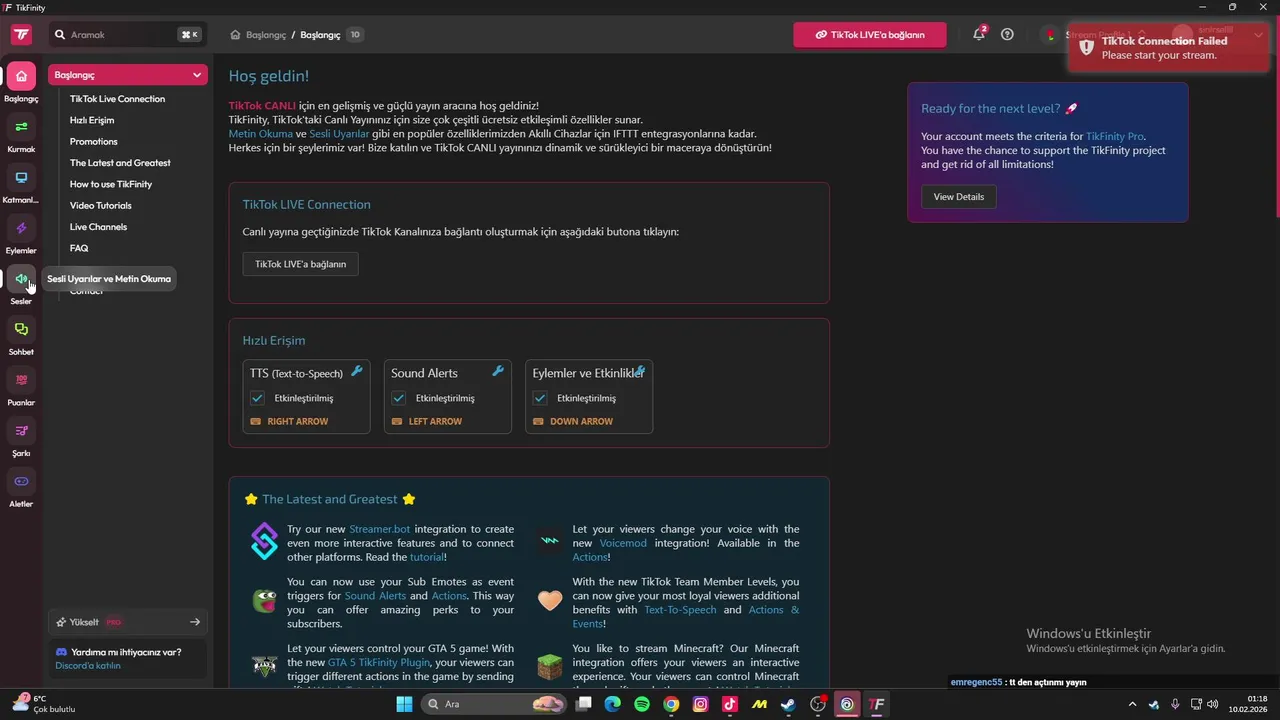Open TikTok from the taskbar

coord(730,704)
